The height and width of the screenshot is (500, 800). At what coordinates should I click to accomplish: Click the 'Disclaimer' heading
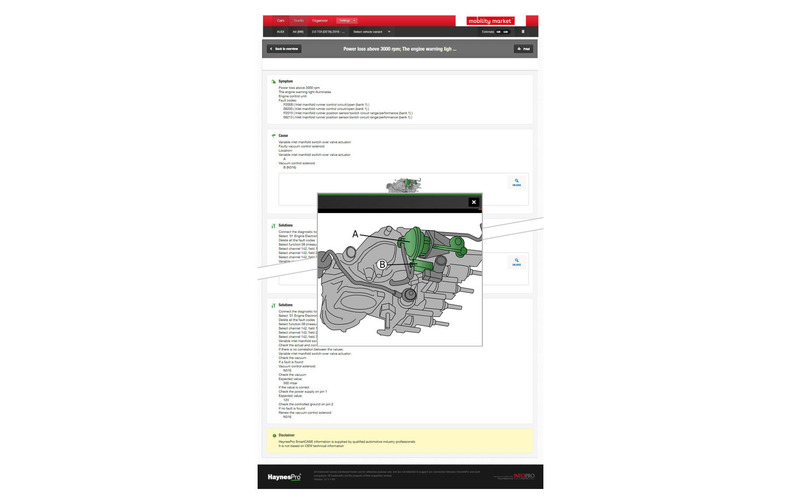tap(287, 435)
